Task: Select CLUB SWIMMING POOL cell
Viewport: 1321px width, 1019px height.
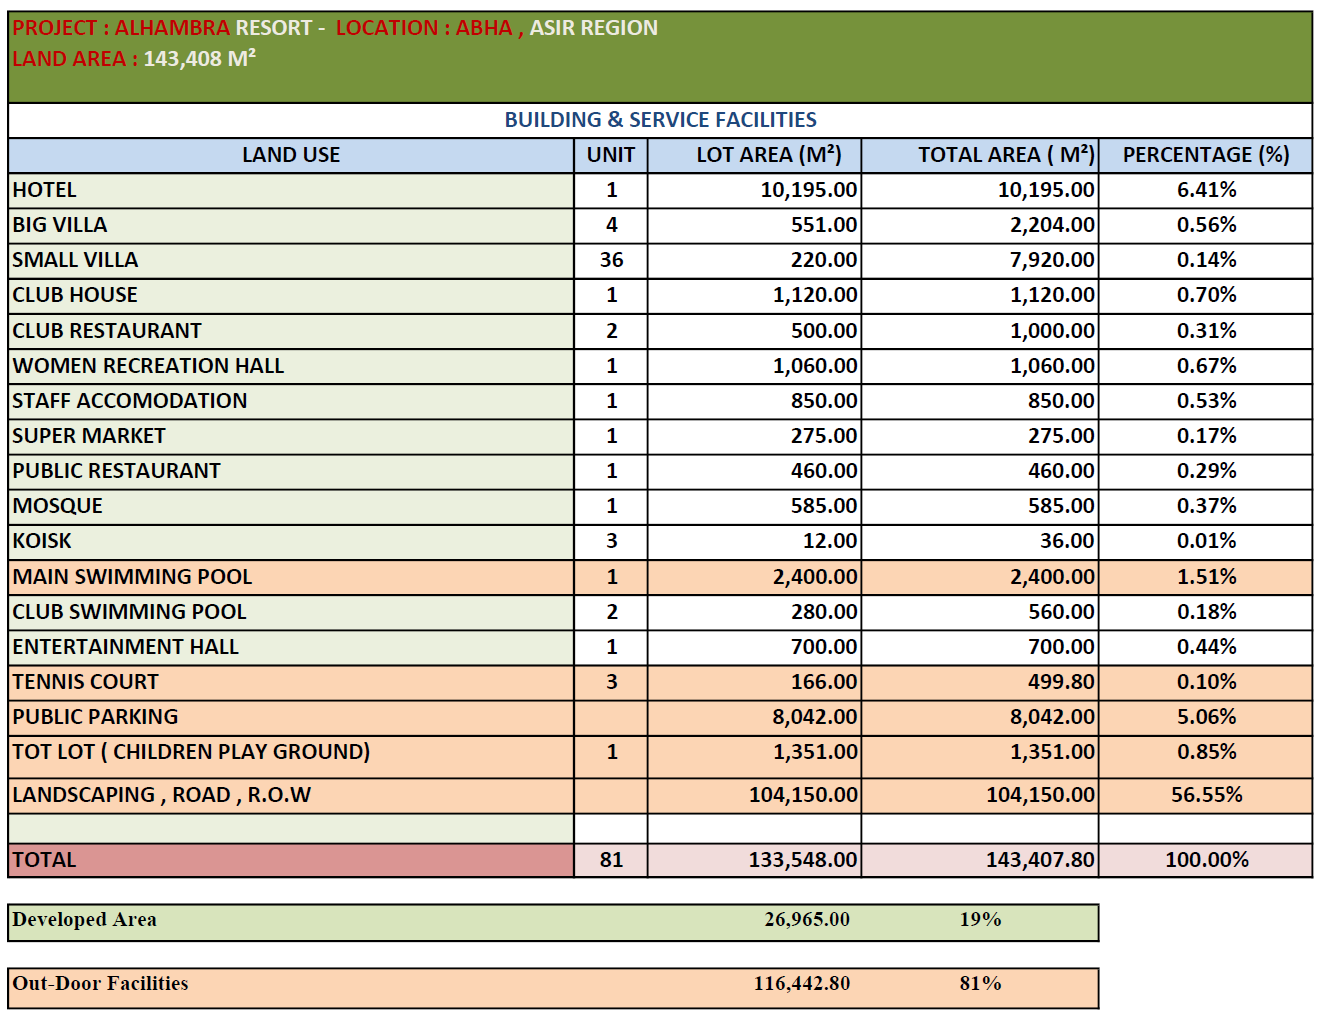Action: (x=291, y=612)
